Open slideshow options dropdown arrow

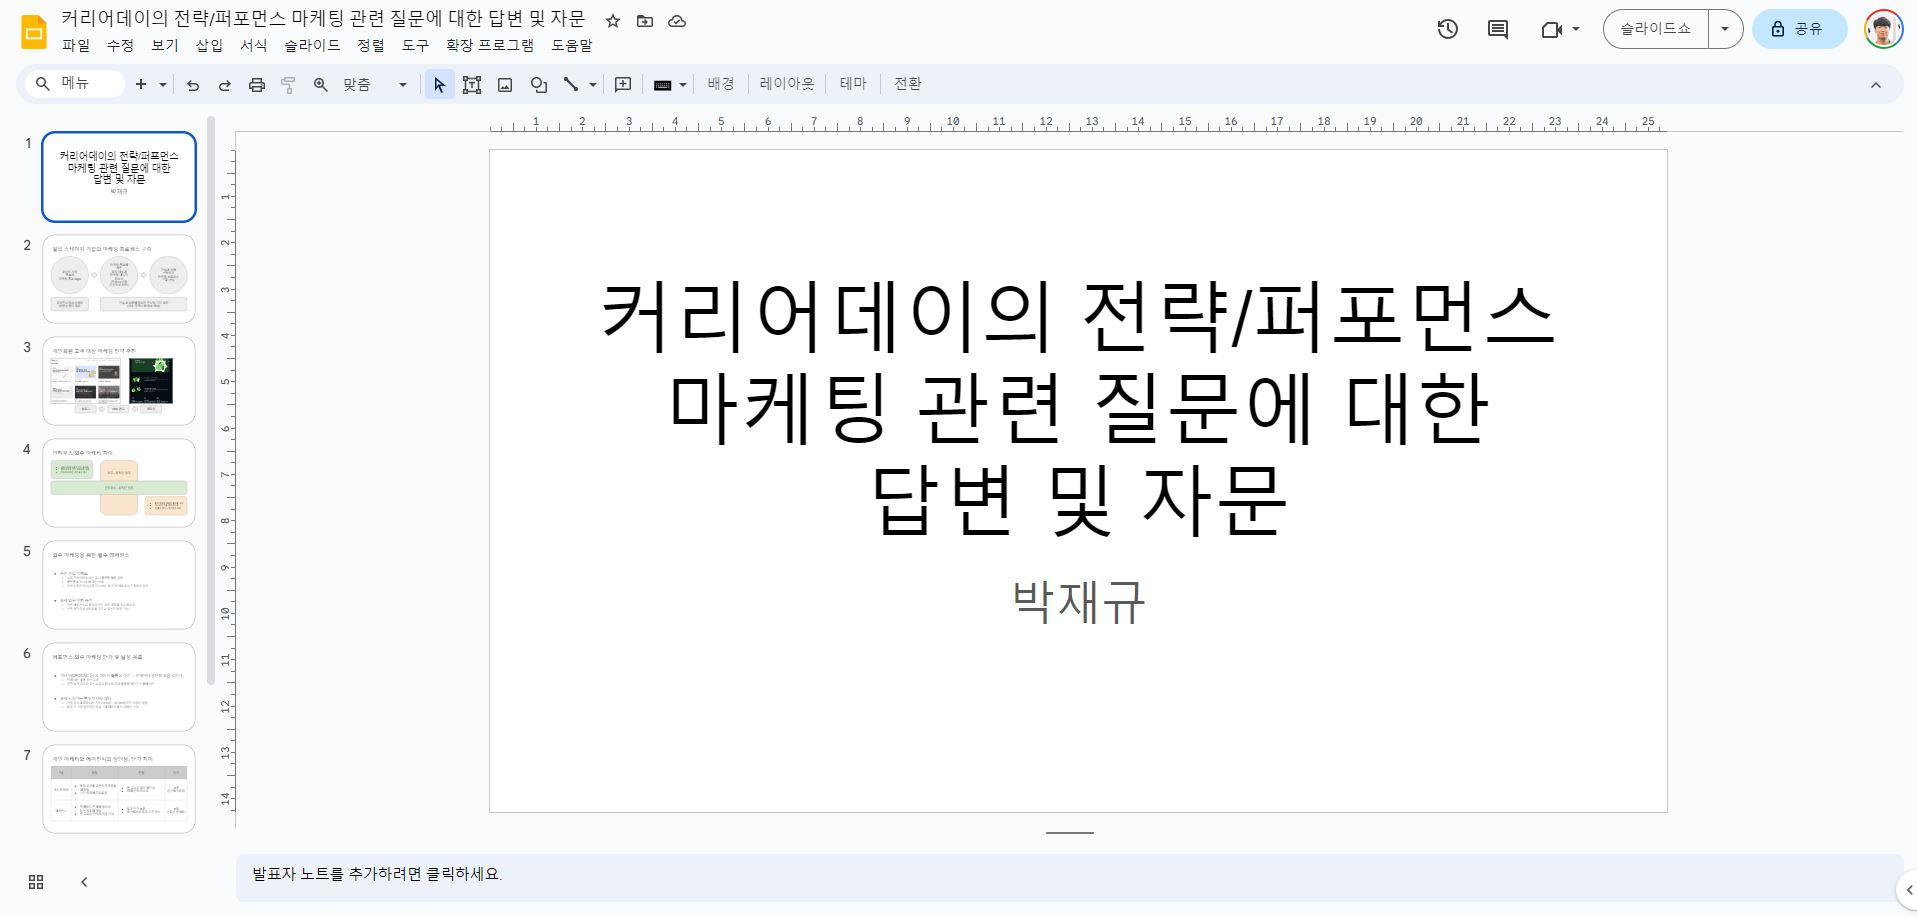(1725, 29)
